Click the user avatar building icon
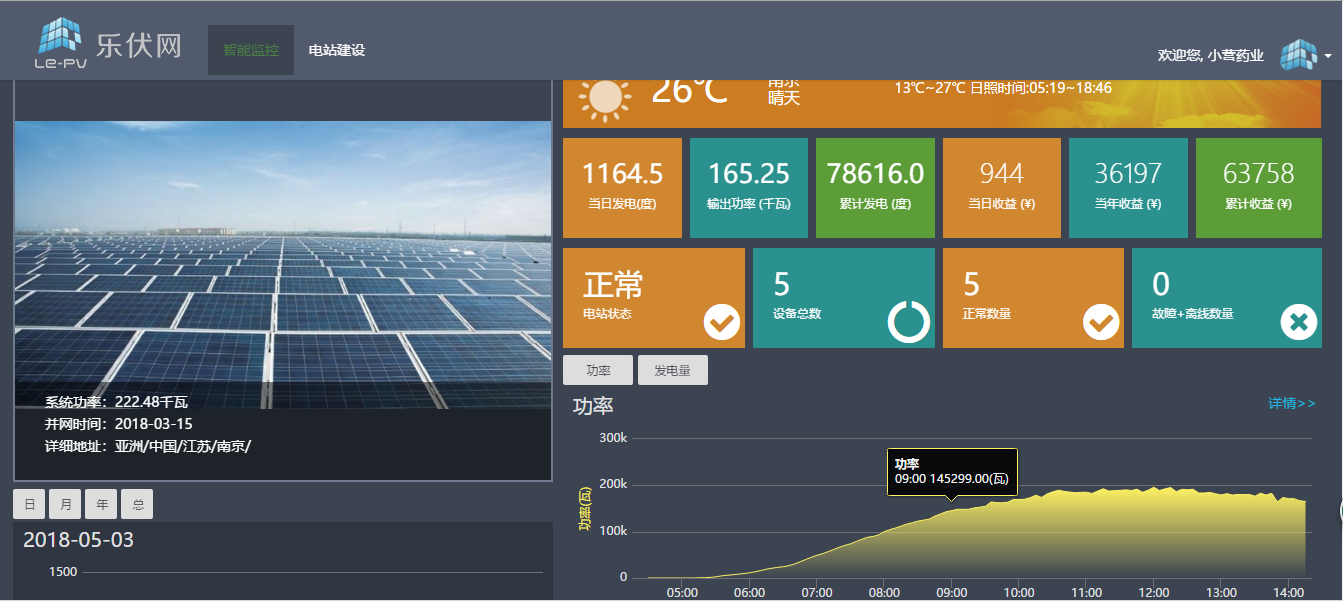Viewport: 1343px width, 601px height. [1298, 55]
